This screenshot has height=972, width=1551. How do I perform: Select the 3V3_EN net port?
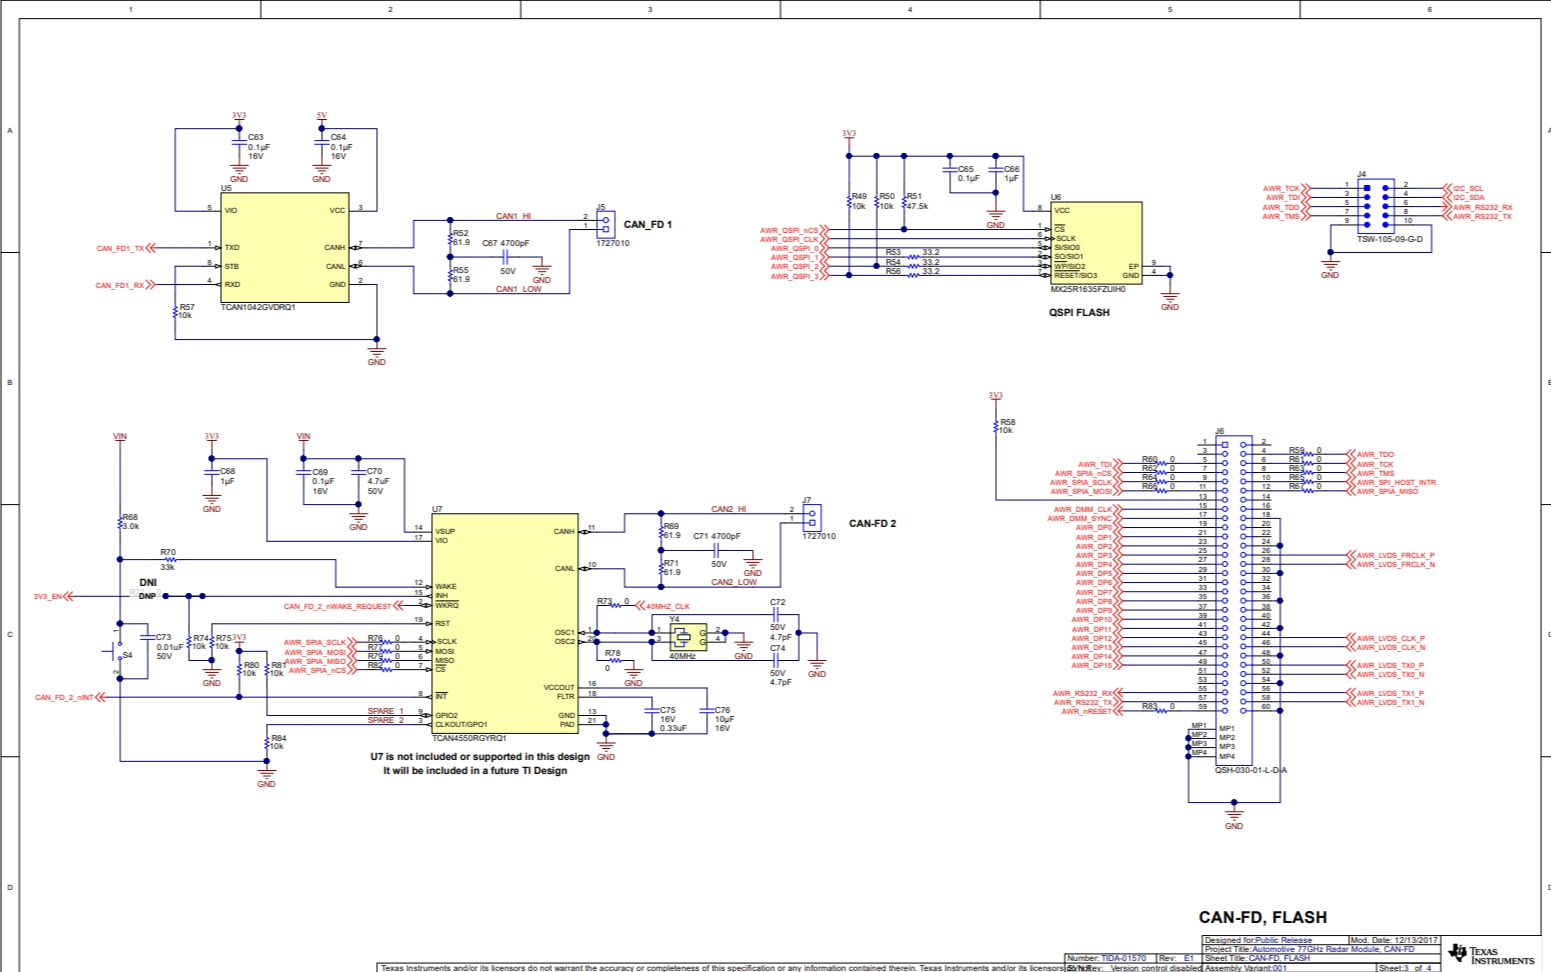tap(50, 596)
